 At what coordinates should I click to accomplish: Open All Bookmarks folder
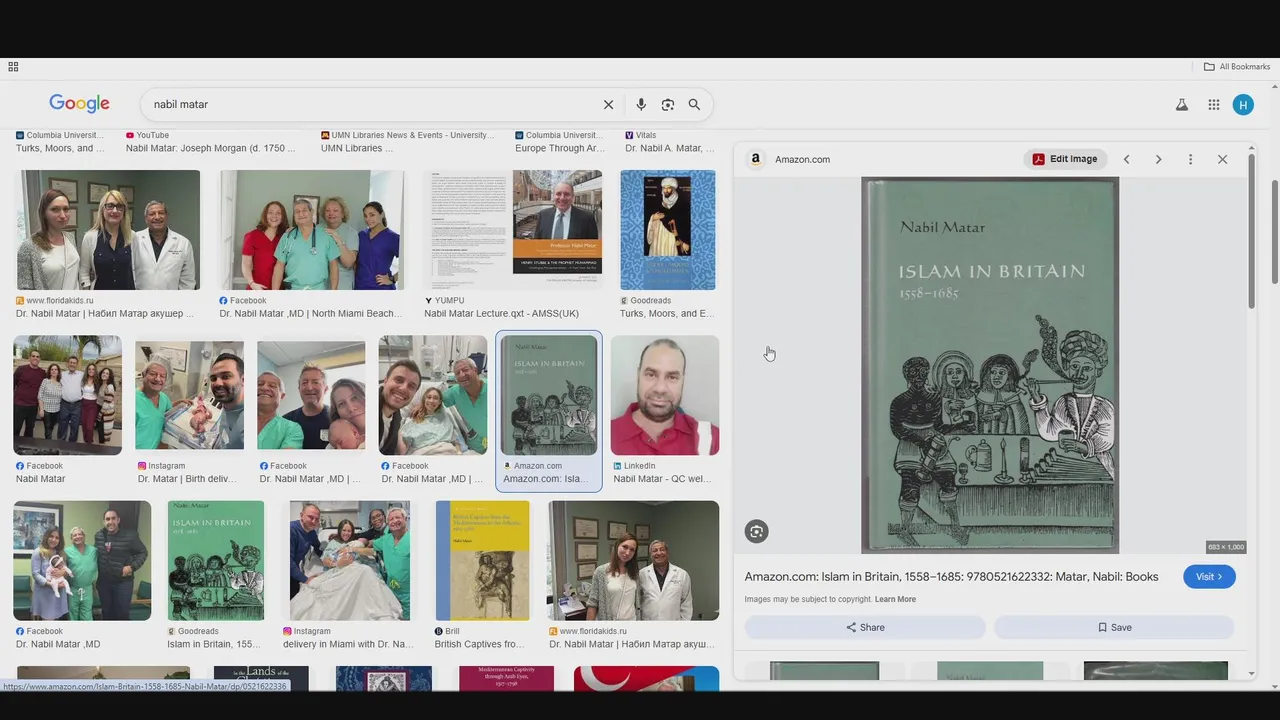1237,67
